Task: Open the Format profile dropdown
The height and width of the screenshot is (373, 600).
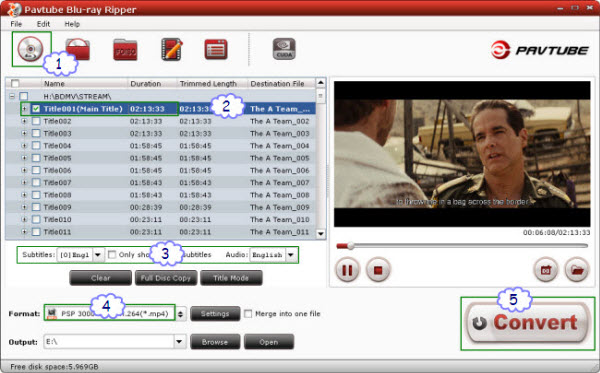Action: (x=180, y=314)
